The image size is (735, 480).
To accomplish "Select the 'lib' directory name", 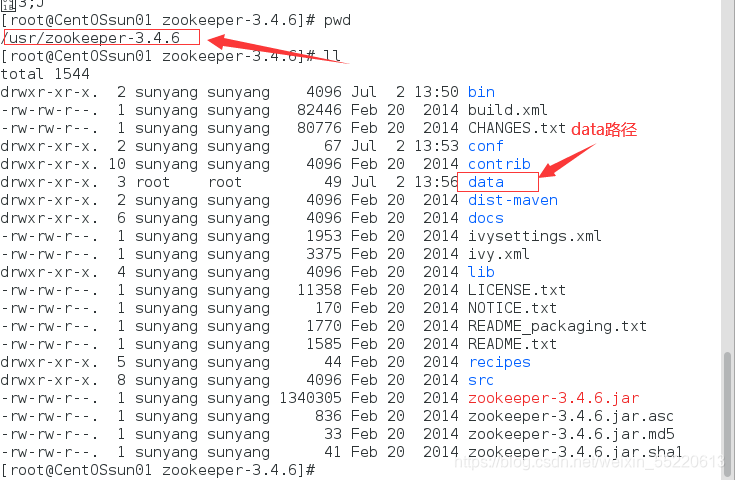I will [481, 272].
